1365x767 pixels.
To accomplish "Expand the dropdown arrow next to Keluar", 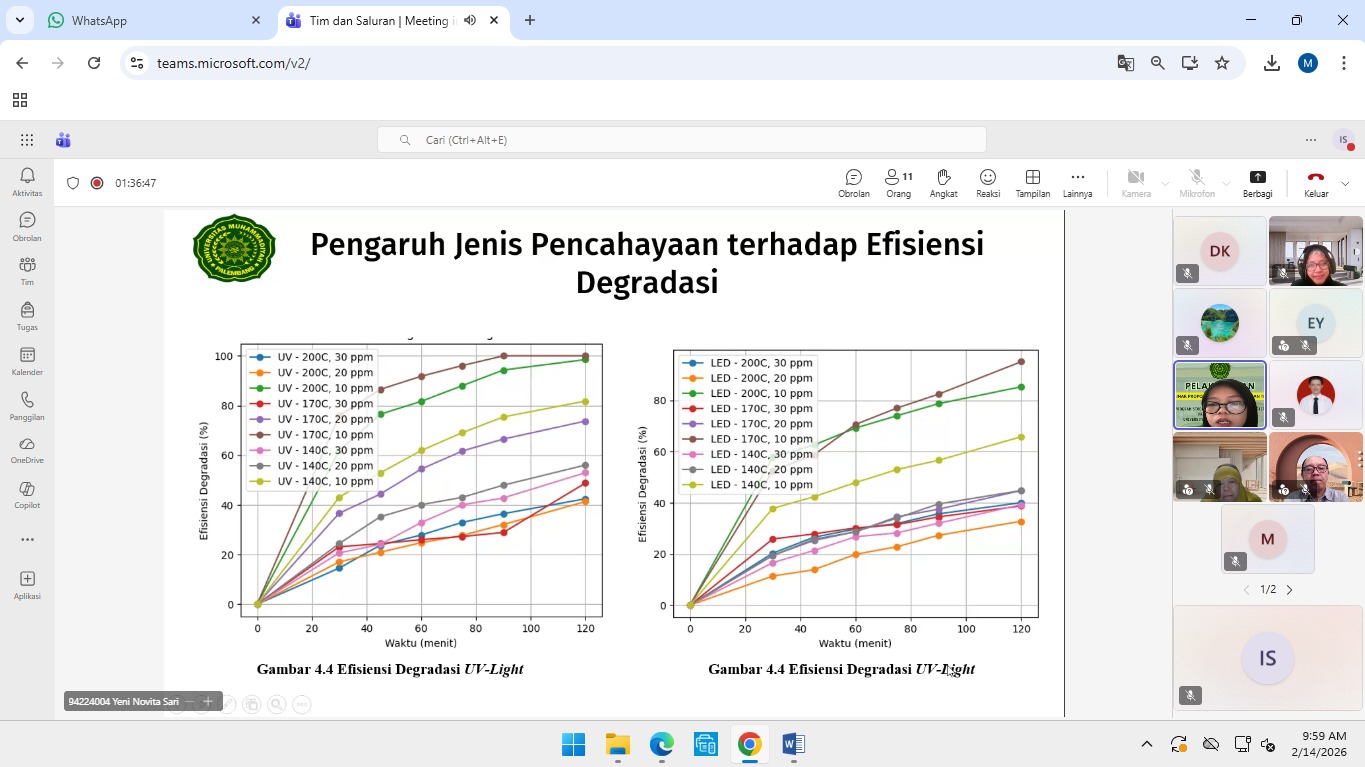I will coord(1345,183).
